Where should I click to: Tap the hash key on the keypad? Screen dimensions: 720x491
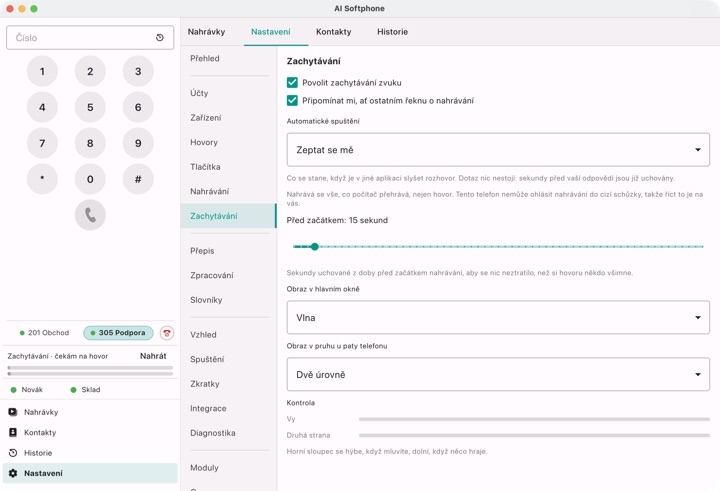click(138, 179)
